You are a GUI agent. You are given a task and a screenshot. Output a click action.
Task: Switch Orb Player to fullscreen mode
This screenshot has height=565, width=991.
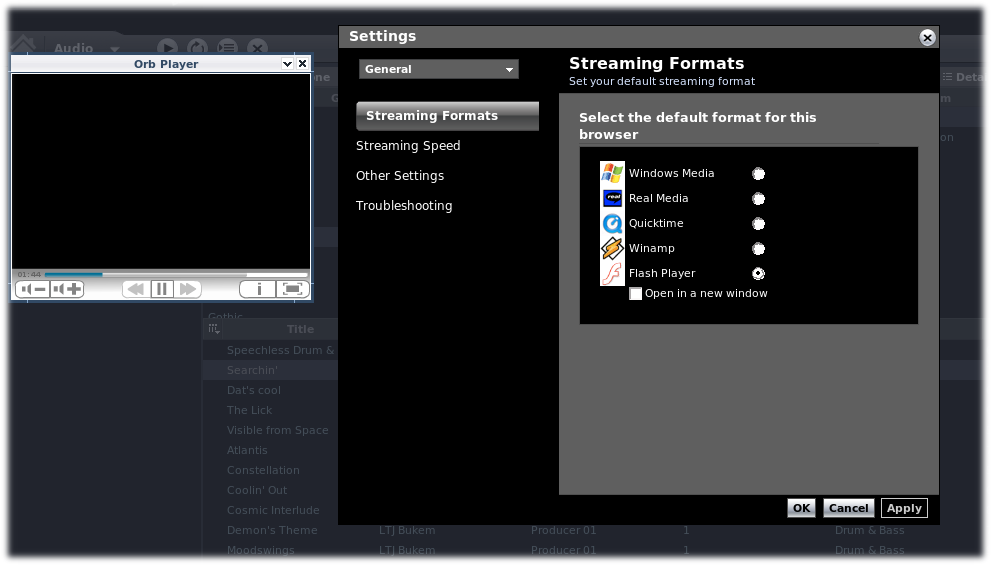292,290
